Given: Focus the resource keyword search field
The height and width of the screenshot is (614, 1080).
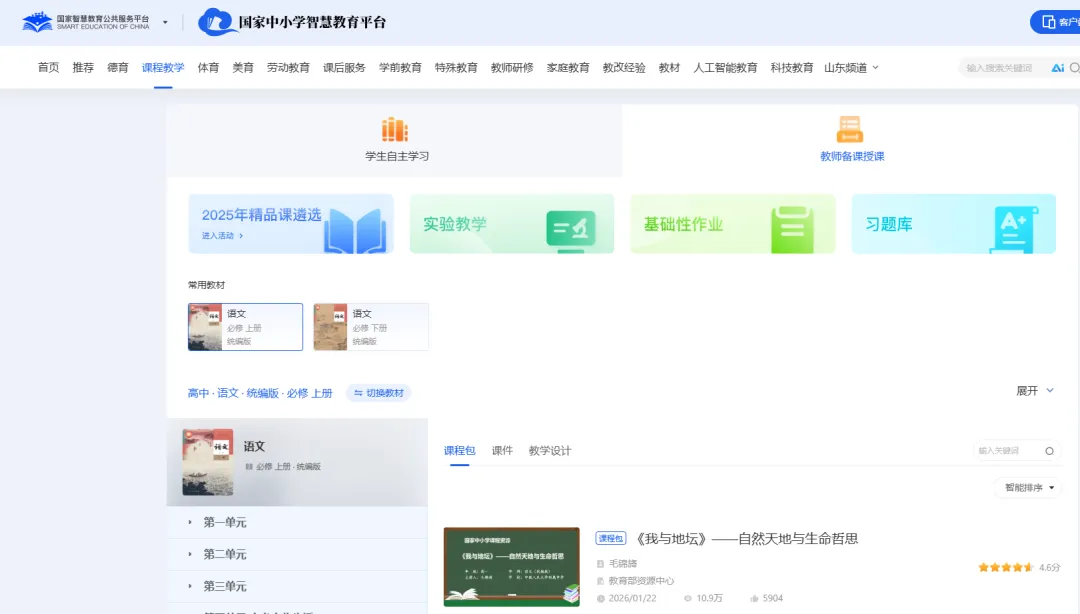Looking at the screenshot, I should (x=1008, y=451).
